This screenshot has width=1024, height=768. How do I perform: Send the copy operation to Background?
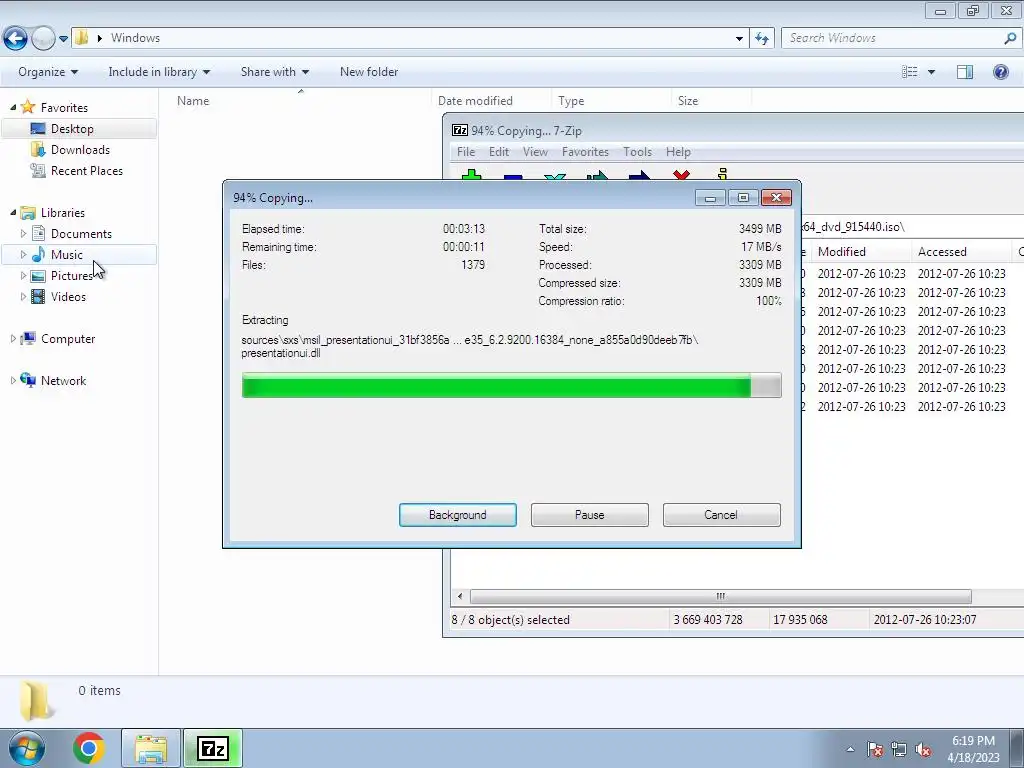point(458,515)
